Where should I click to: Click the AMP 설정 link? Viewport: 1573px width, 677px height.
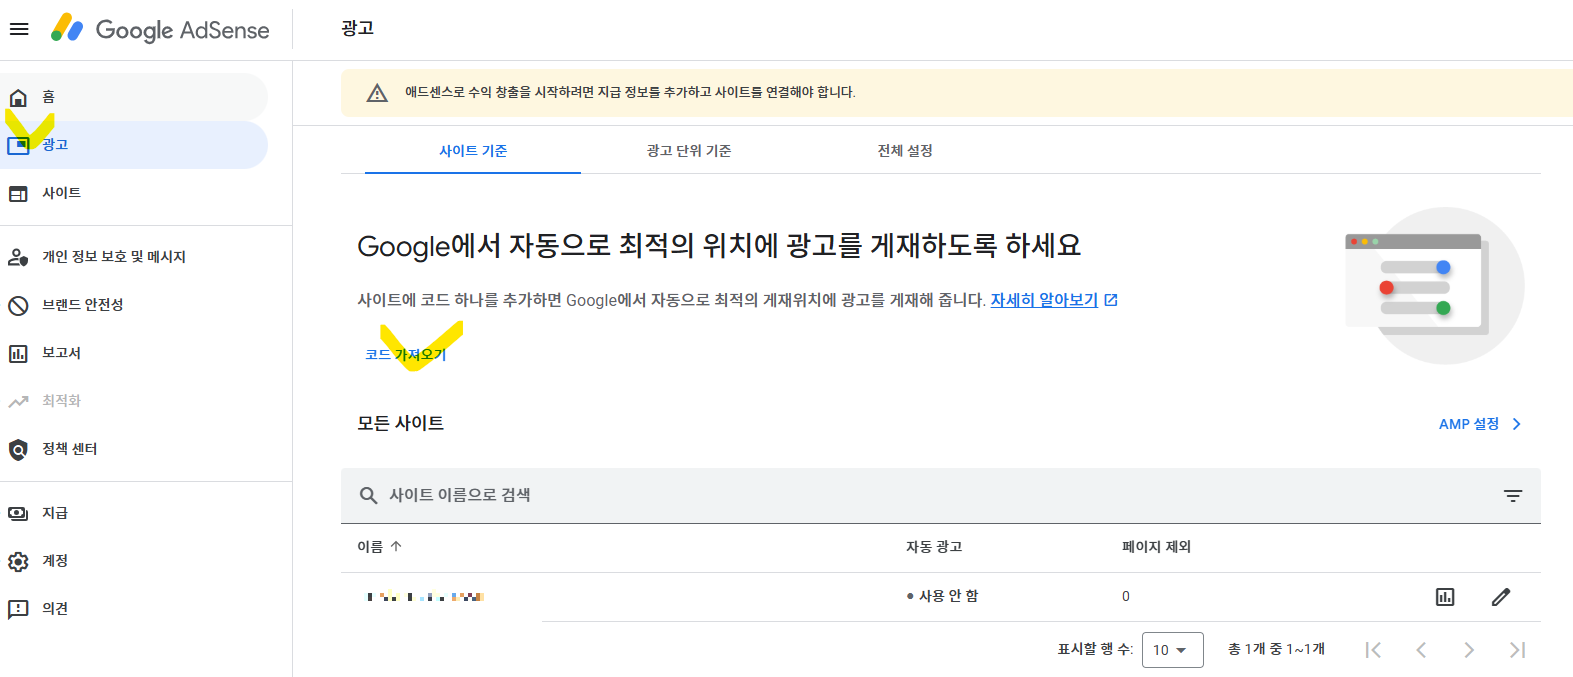pyautogui.click(x=1469, y=424)
